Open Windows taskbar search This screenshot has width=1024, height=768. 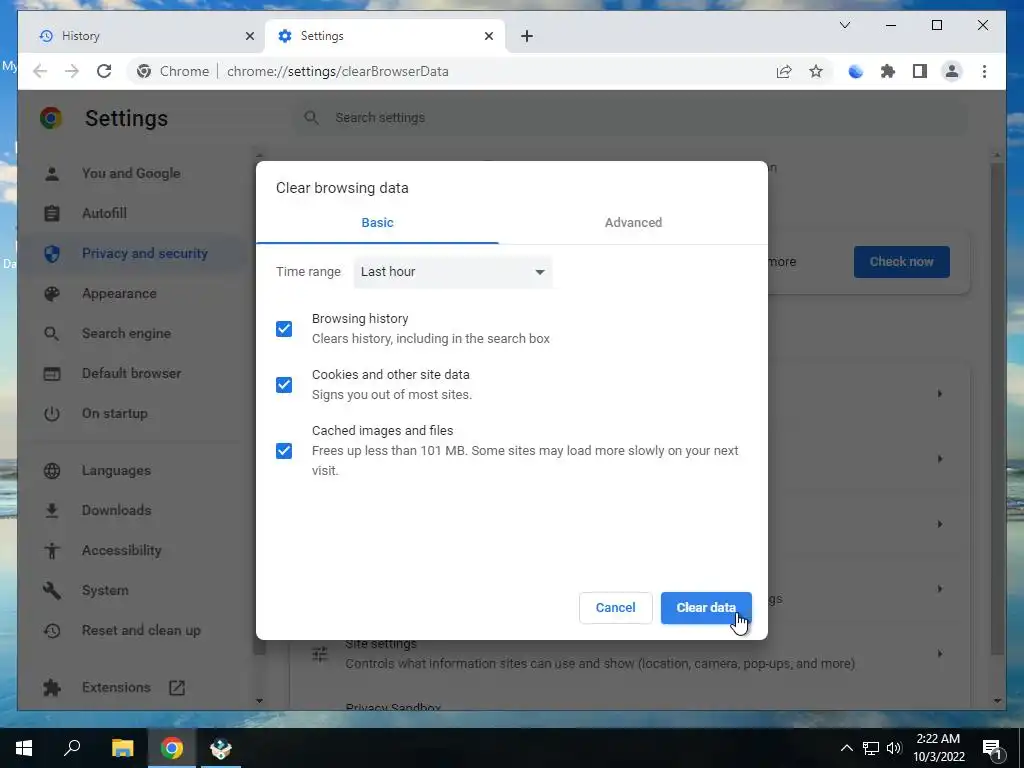(72, 748)
